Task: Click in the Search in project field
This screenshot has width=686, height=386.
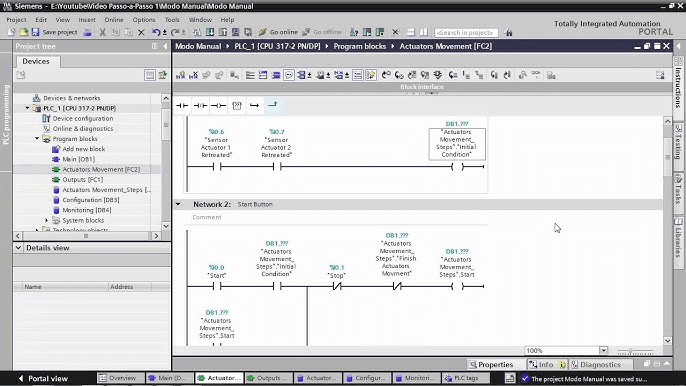Action: pos(466,32)
